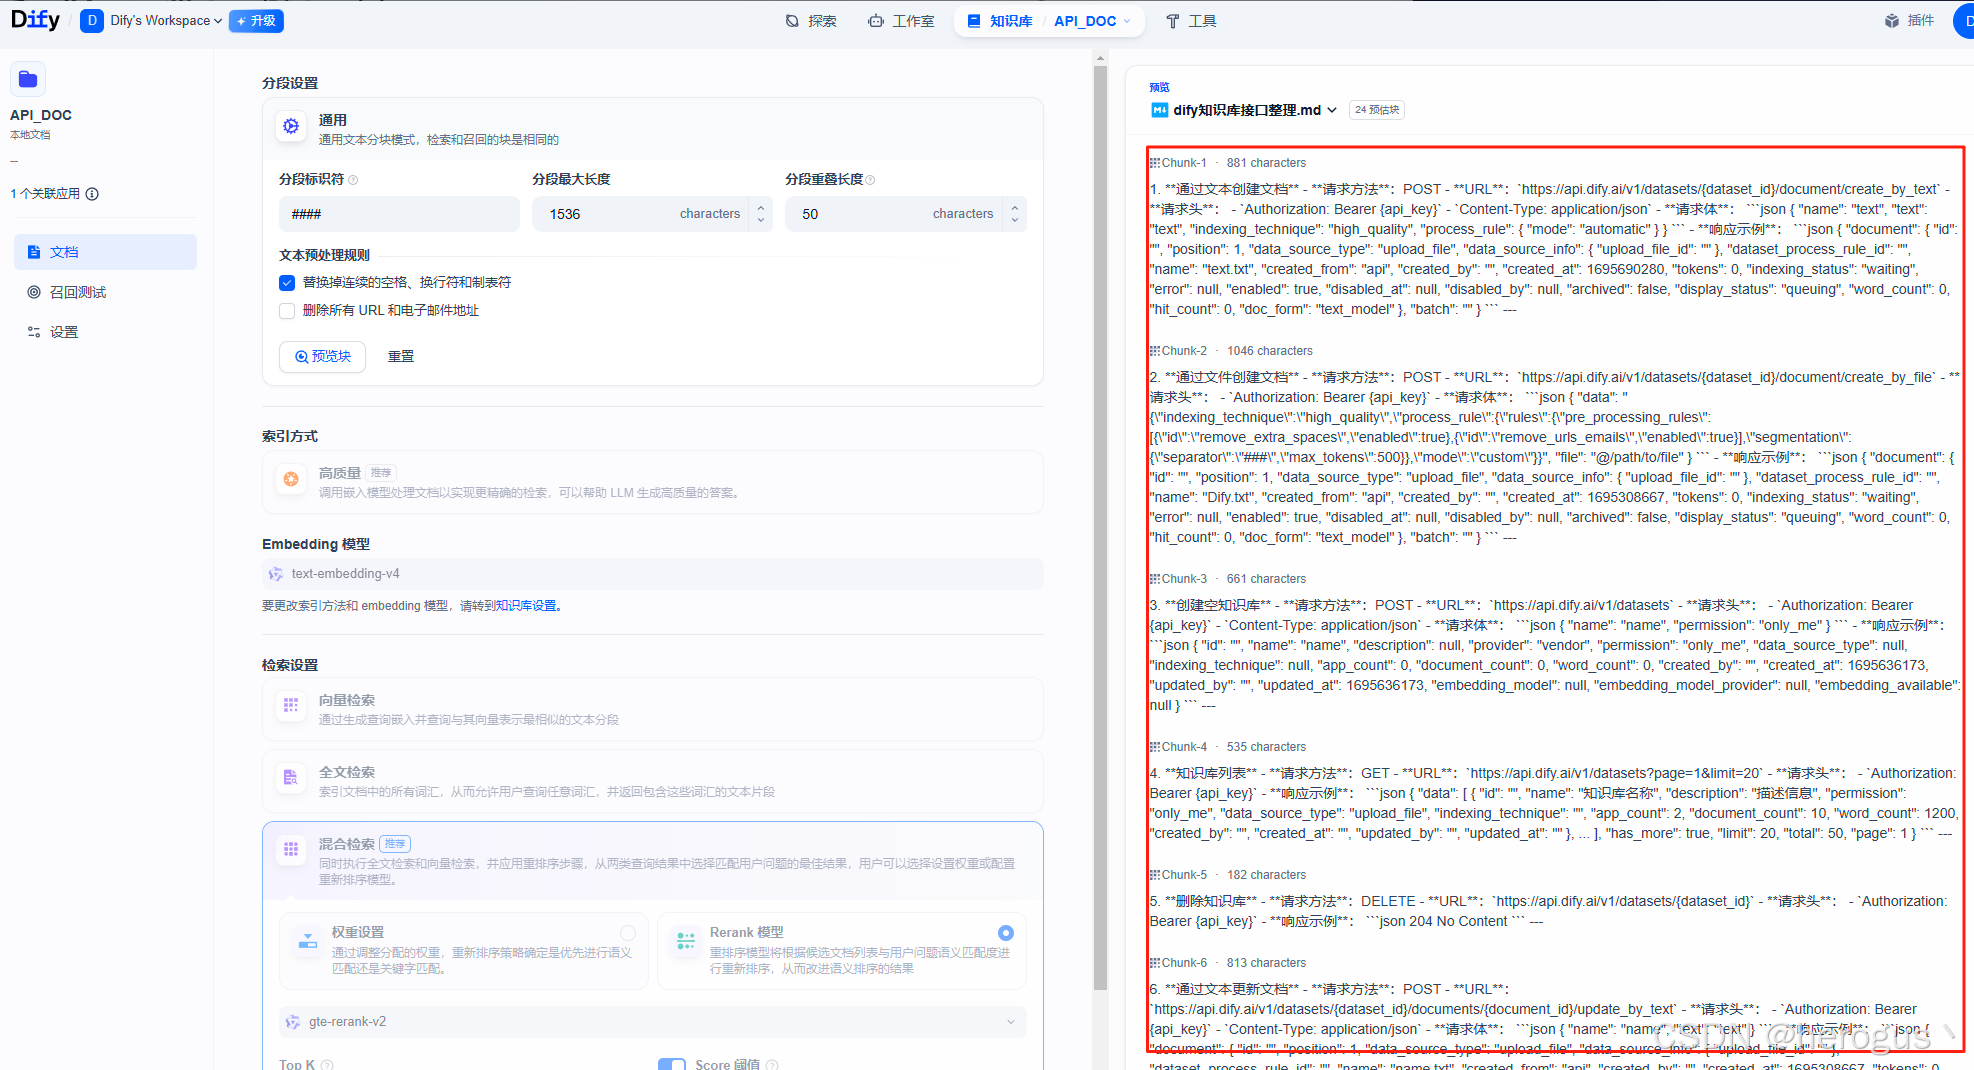Image resolution: width=1974 pixels, height=1070 pixels.
Task: Expand the dify知识库接口整理.md file dropdown
Action: (1332, 110)
